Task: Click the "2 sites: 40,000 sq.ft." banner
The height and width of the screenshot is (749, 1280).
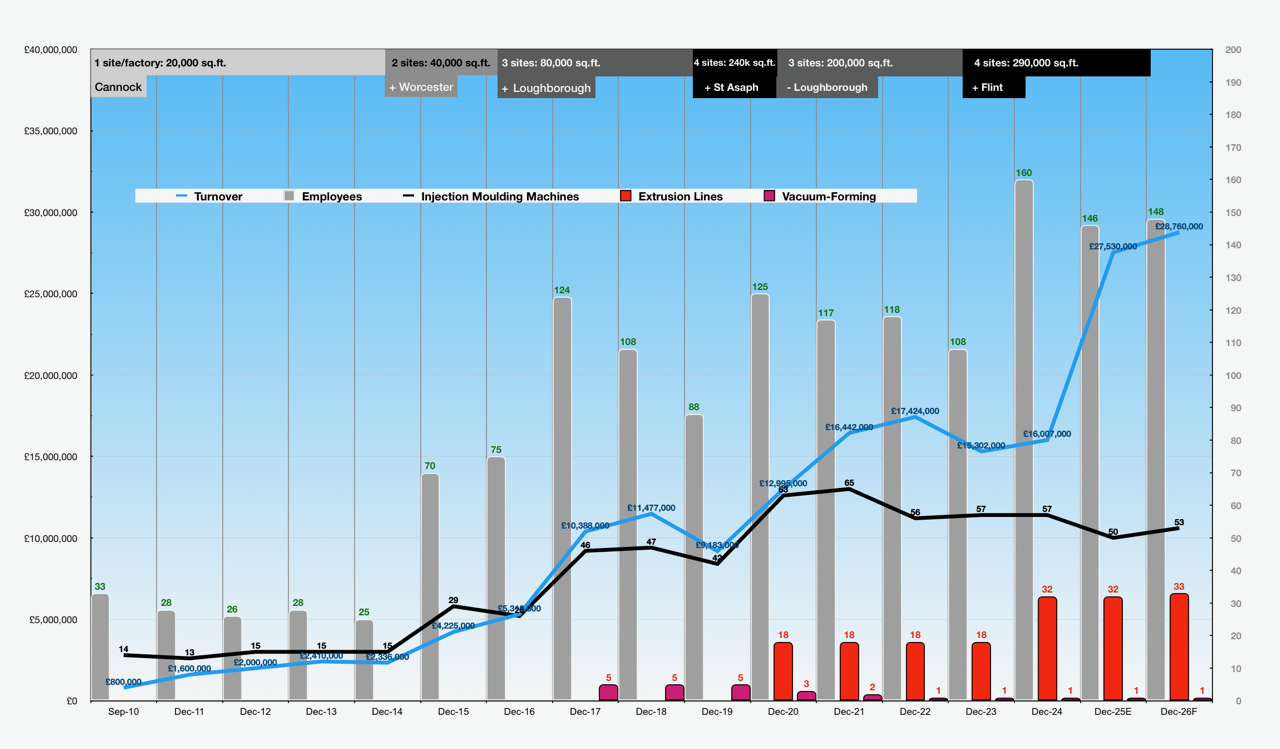Action: [x=442, y=63]
